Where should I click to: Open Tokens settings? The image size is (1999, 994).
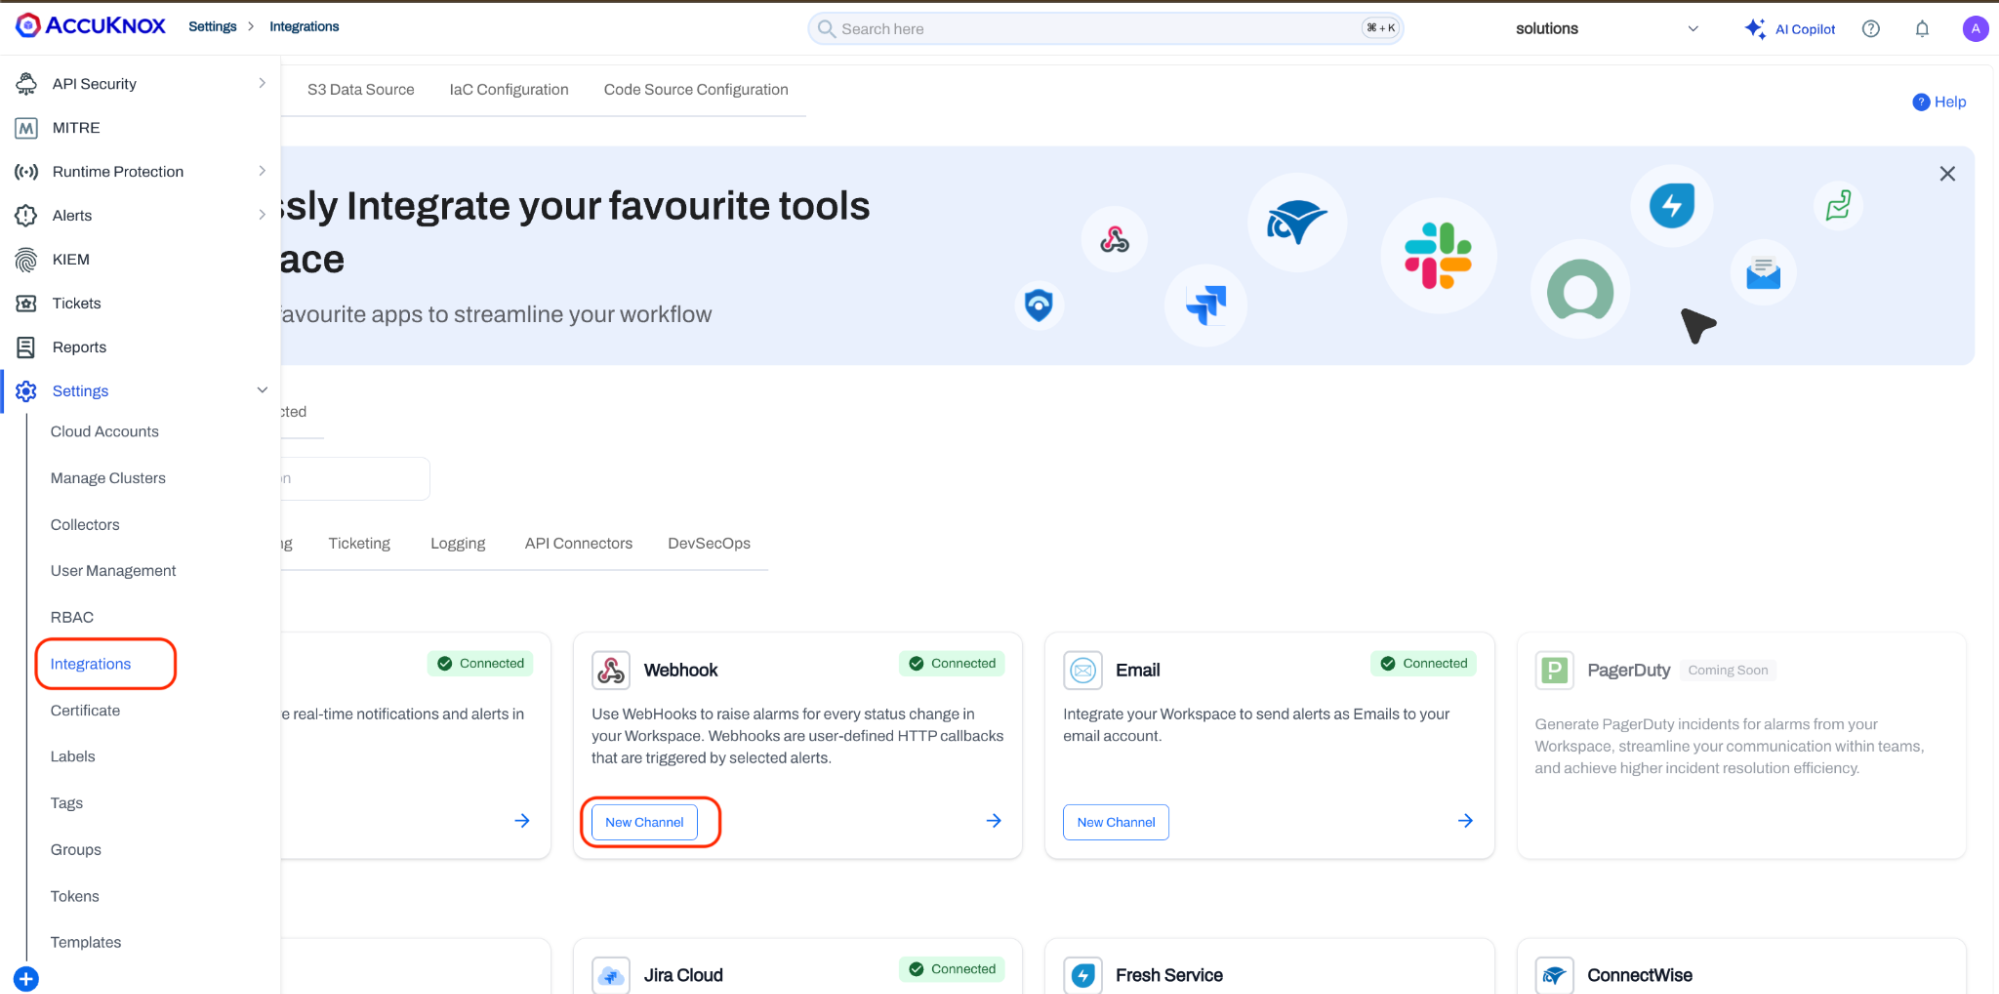(x=75, y=897)
